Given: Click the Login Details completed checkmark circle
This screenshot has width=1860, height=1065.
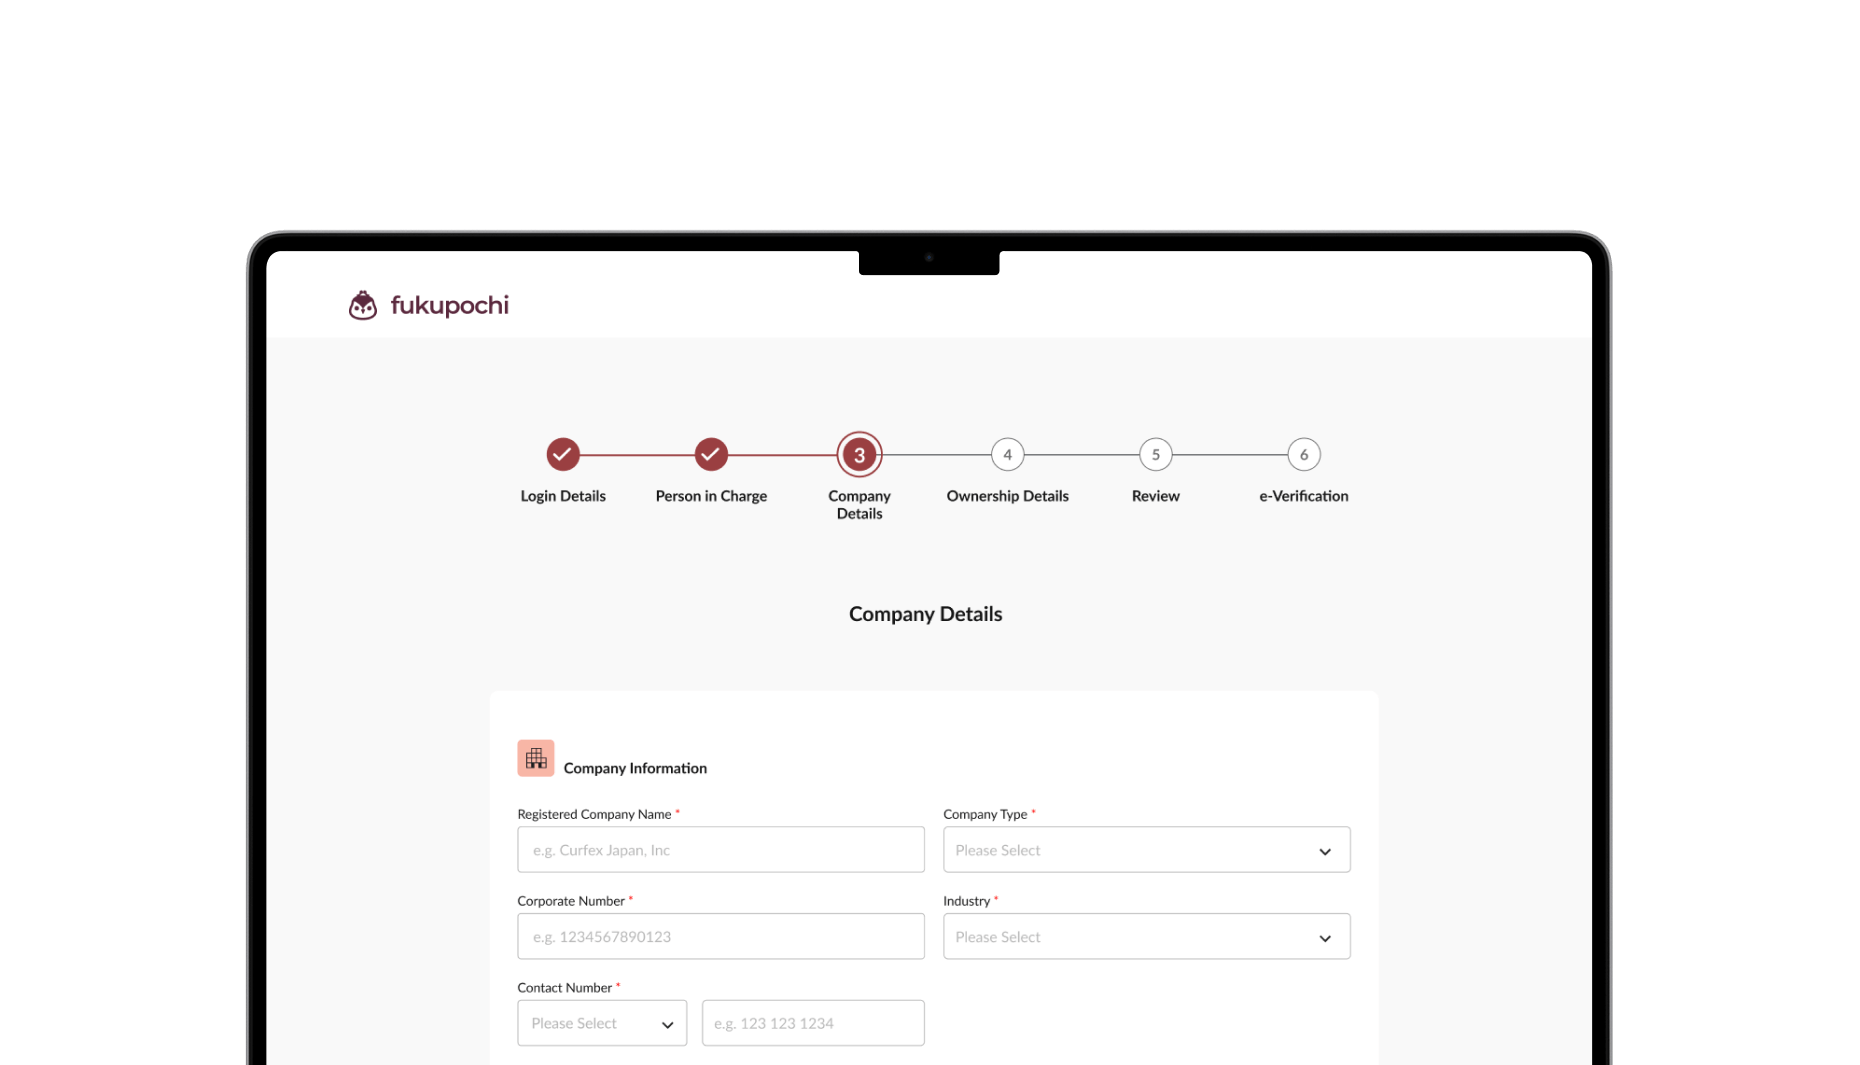Looking at the screenshot, I should tap(563, 454).
